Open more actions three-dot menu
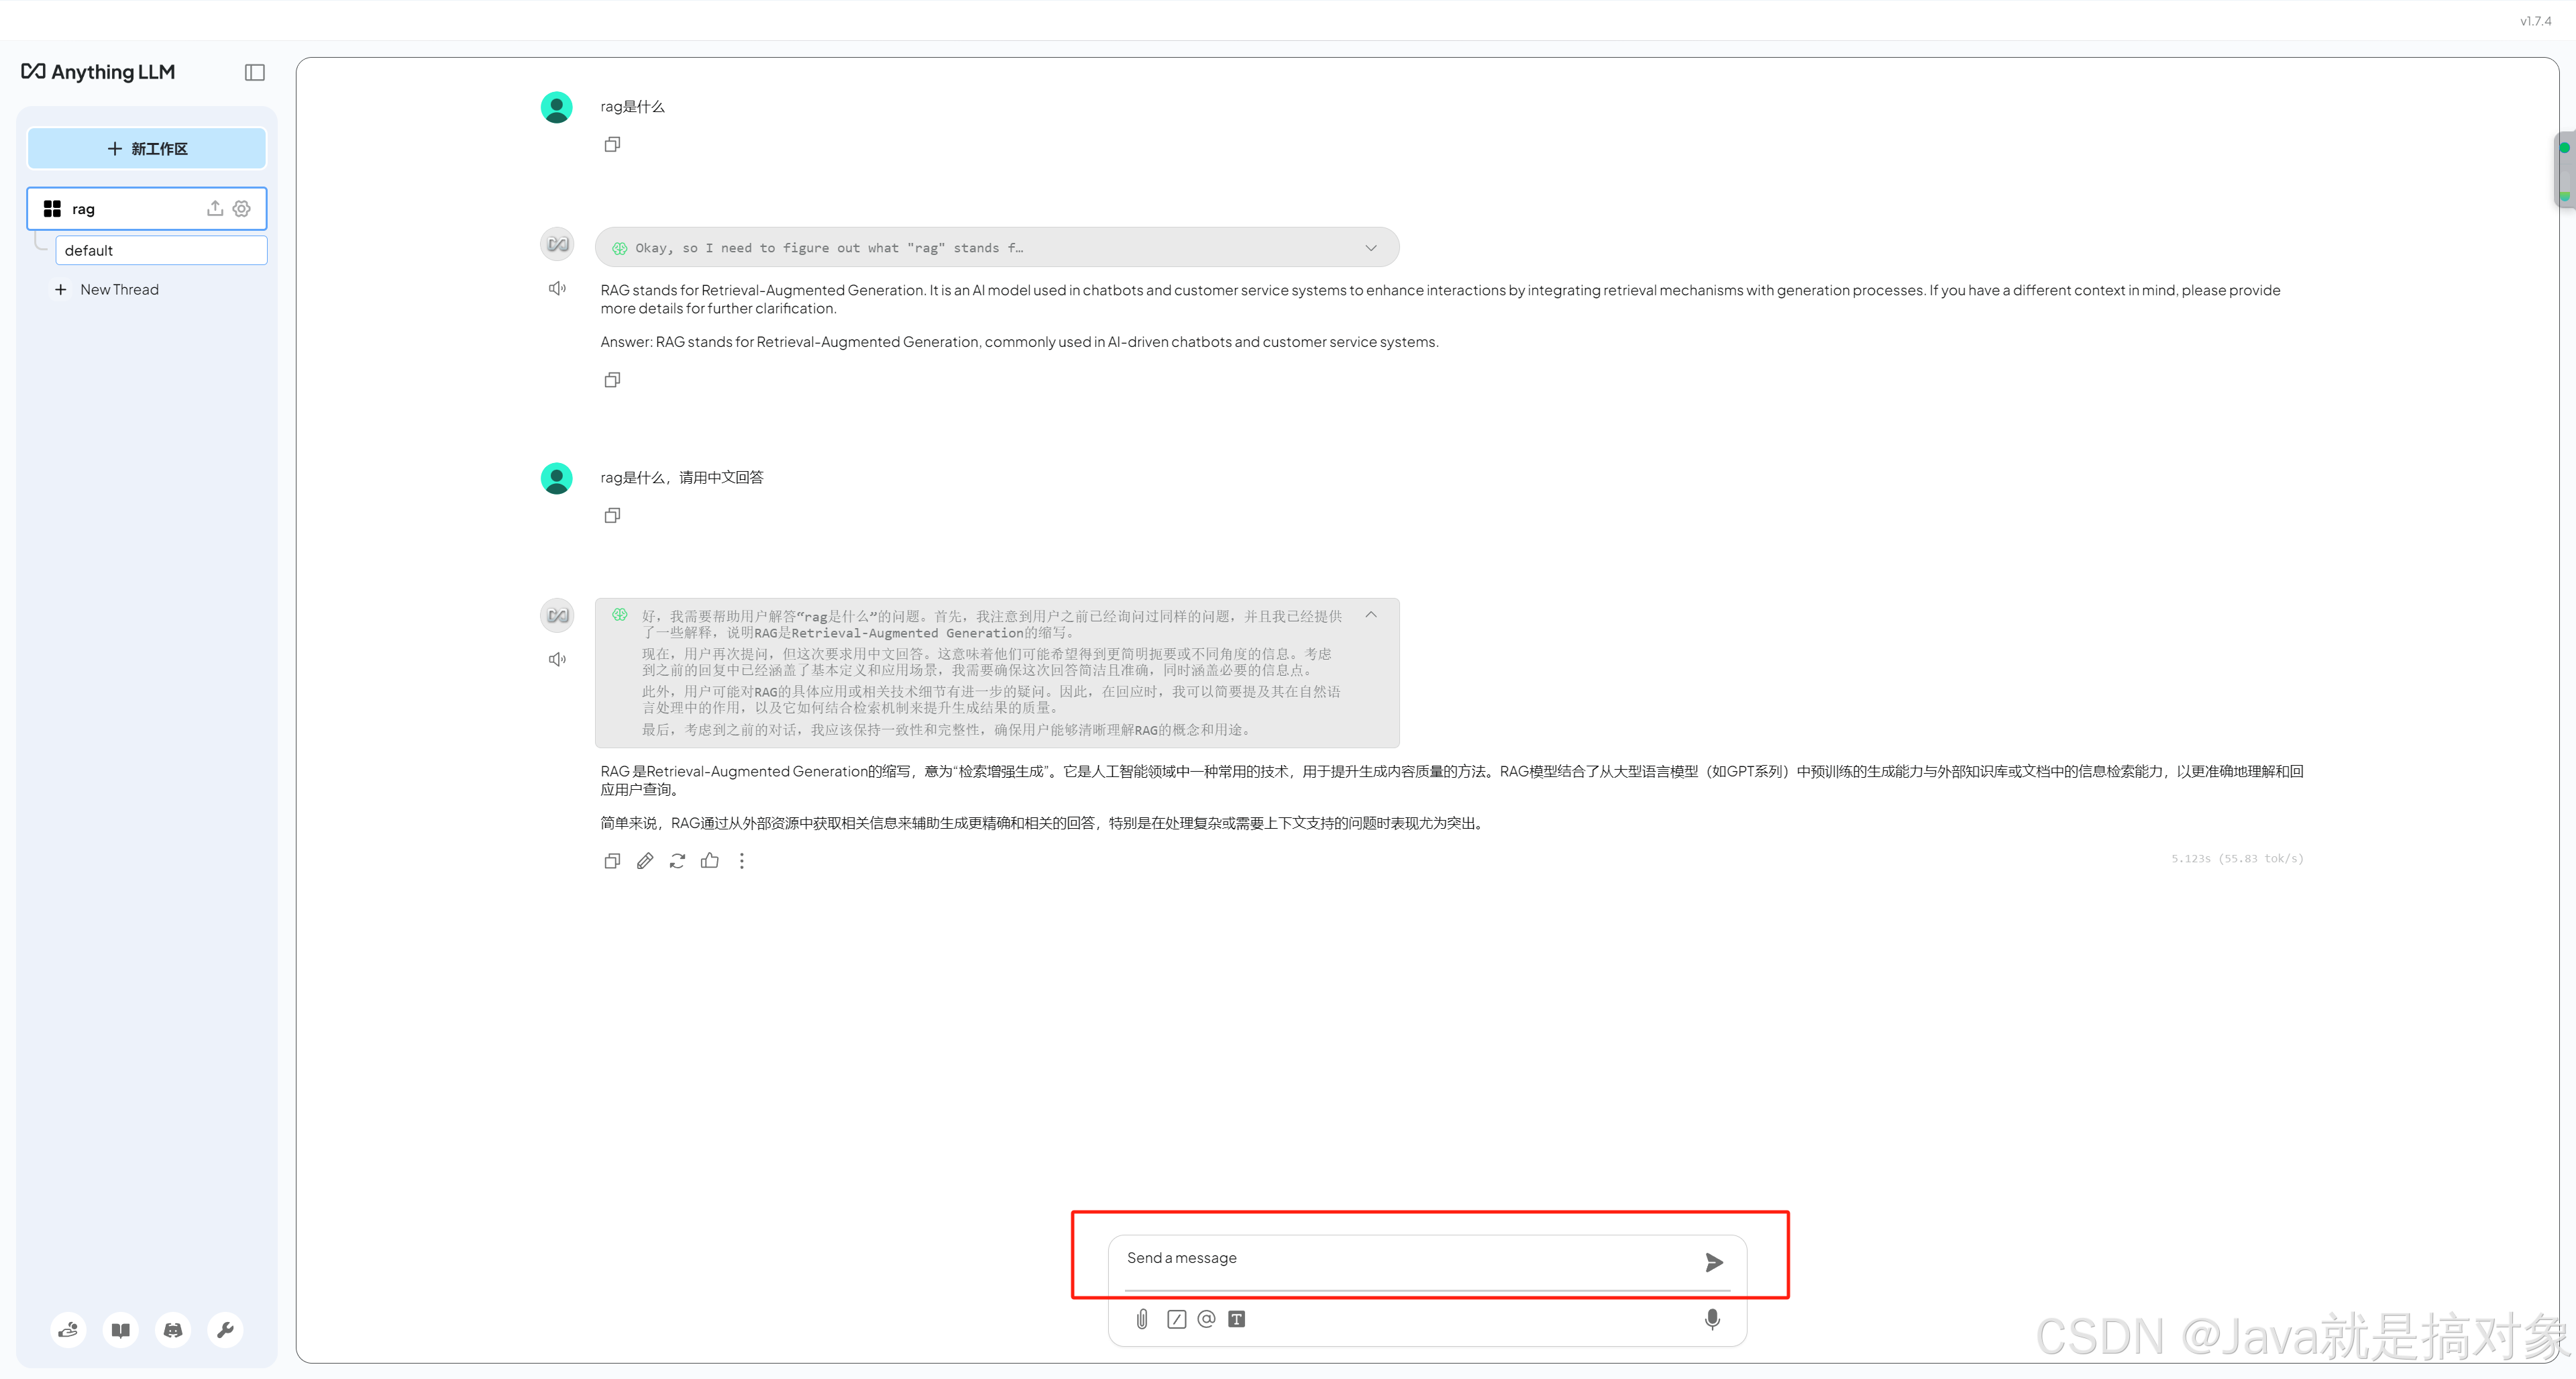The height and width of the screenshot is (1379, 2576). [741, 860]
